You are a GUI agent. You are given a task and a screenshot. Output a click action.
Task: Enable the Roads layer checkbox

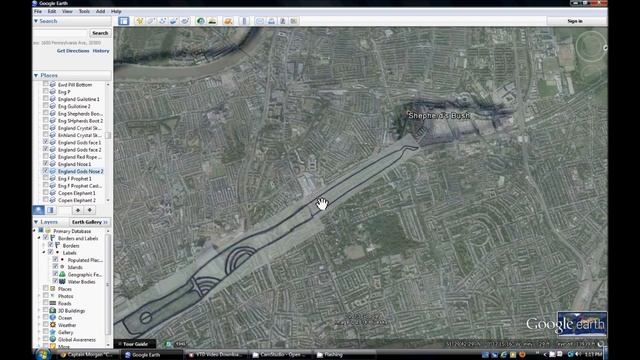point(46,303)
